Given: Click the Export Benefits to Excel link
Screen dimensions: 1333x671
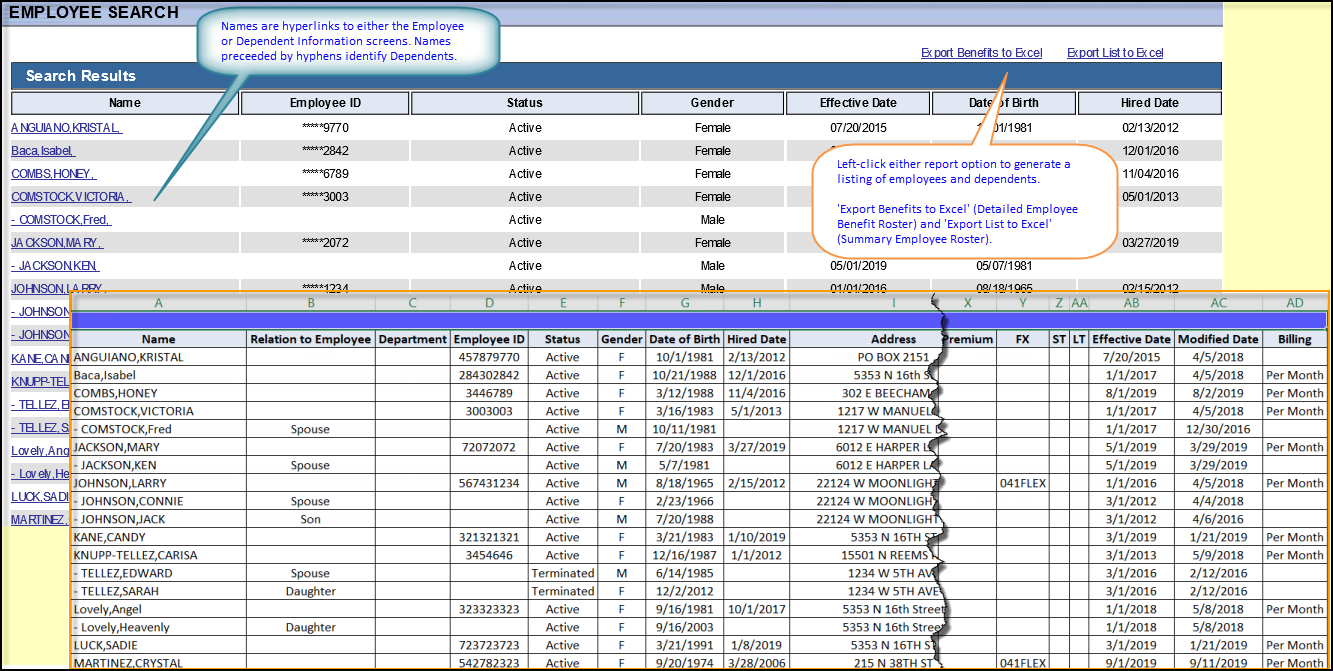Looking at the screenshot, I should click(x=981, y=53).
